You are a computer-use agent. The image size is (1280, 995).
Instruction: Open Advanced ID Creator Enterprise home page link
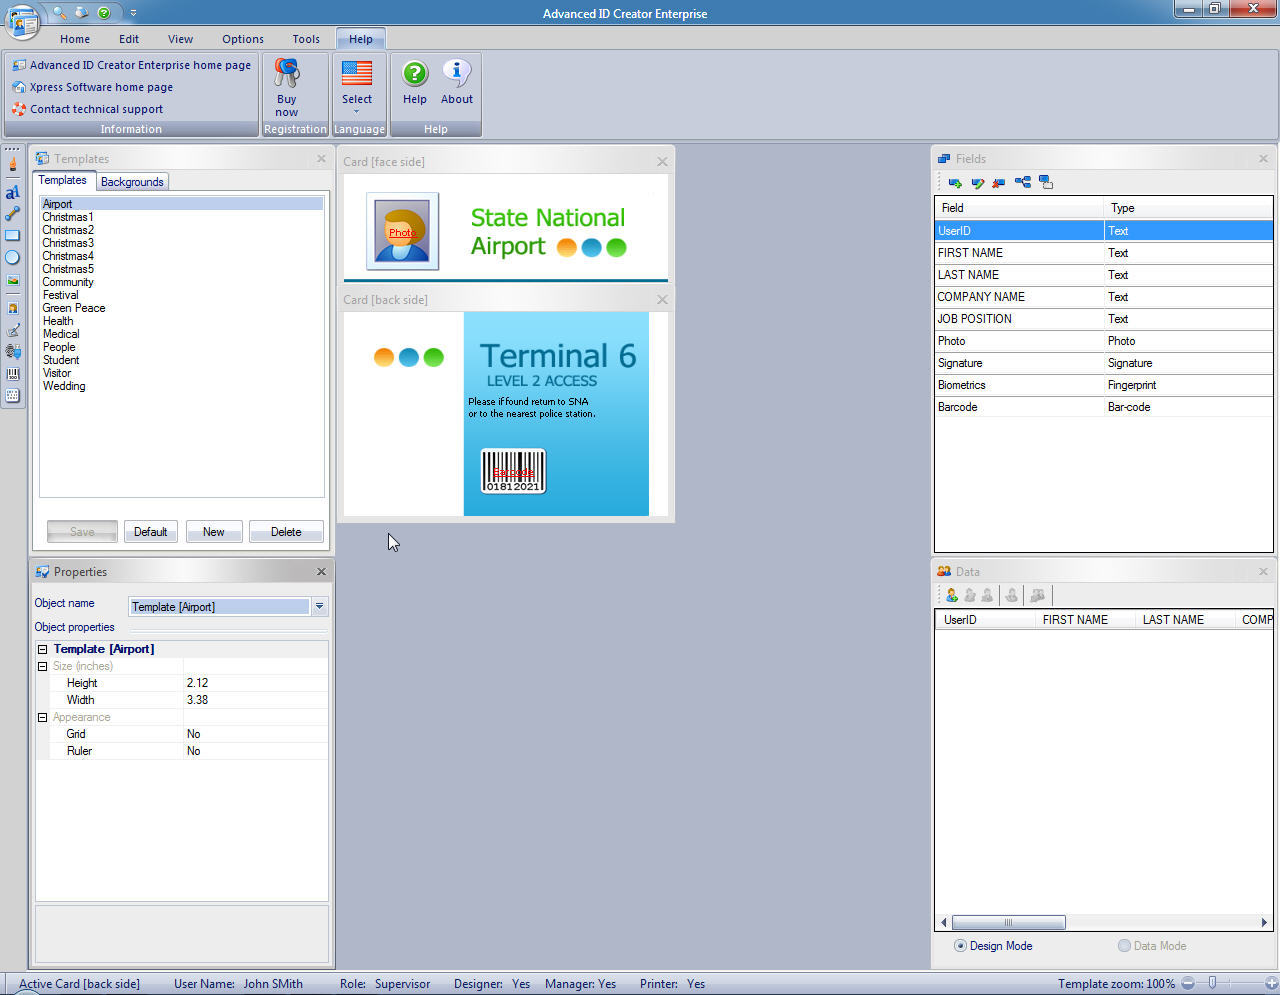pyautogui.click(x=131, y=65)
